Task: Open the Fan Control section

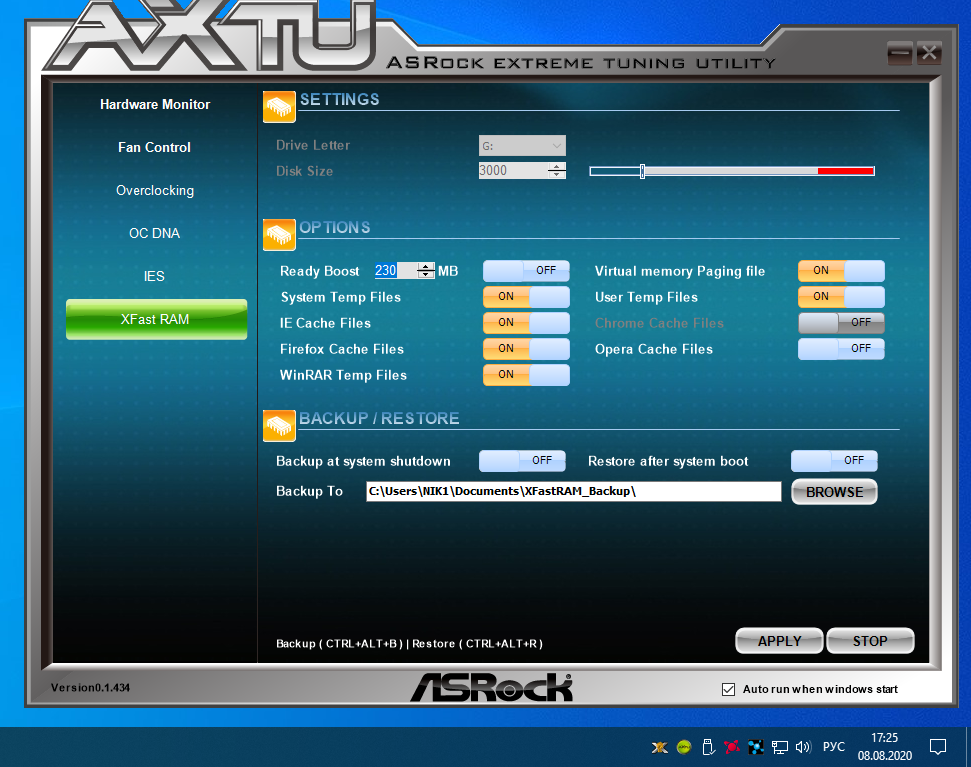Action: pos(154,147)
